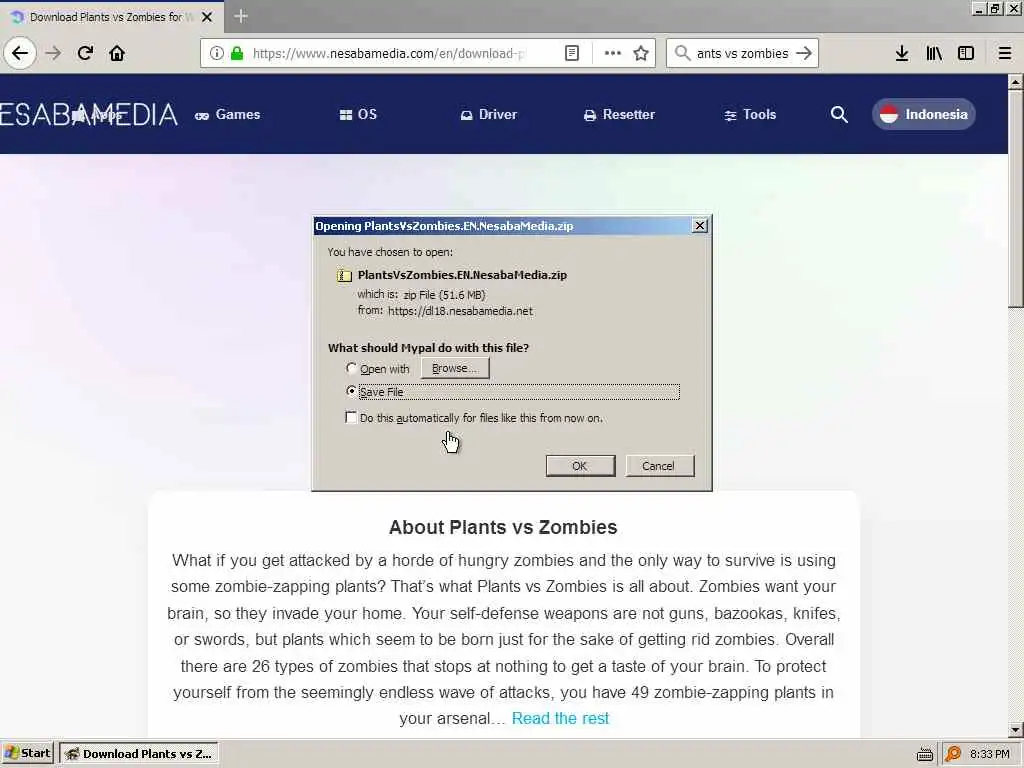Select the Save File radio option
The width and height of the screenshot is (1024, 768).
pos(351,391)
